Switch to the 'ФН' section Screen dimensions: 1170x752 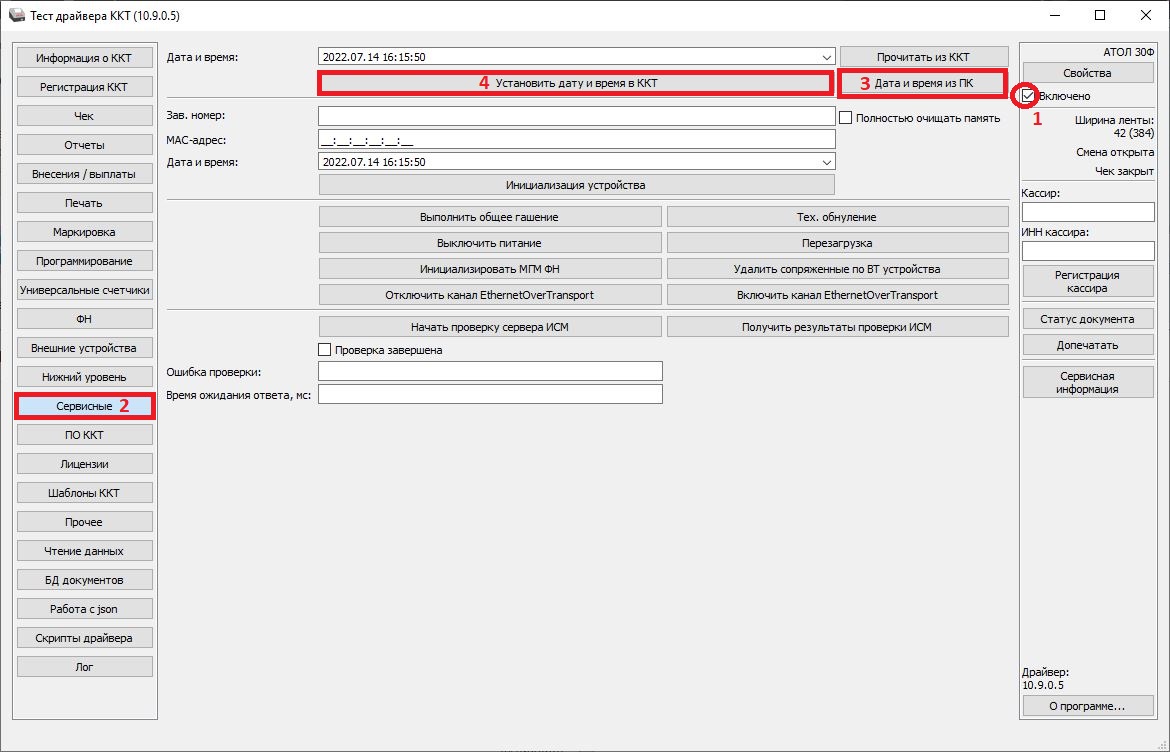[x=85, y=319]
